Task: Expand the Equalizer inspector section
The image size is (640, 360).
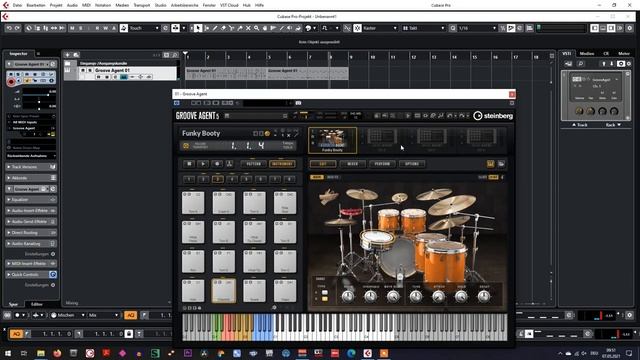Action: [x=31, y=200]
